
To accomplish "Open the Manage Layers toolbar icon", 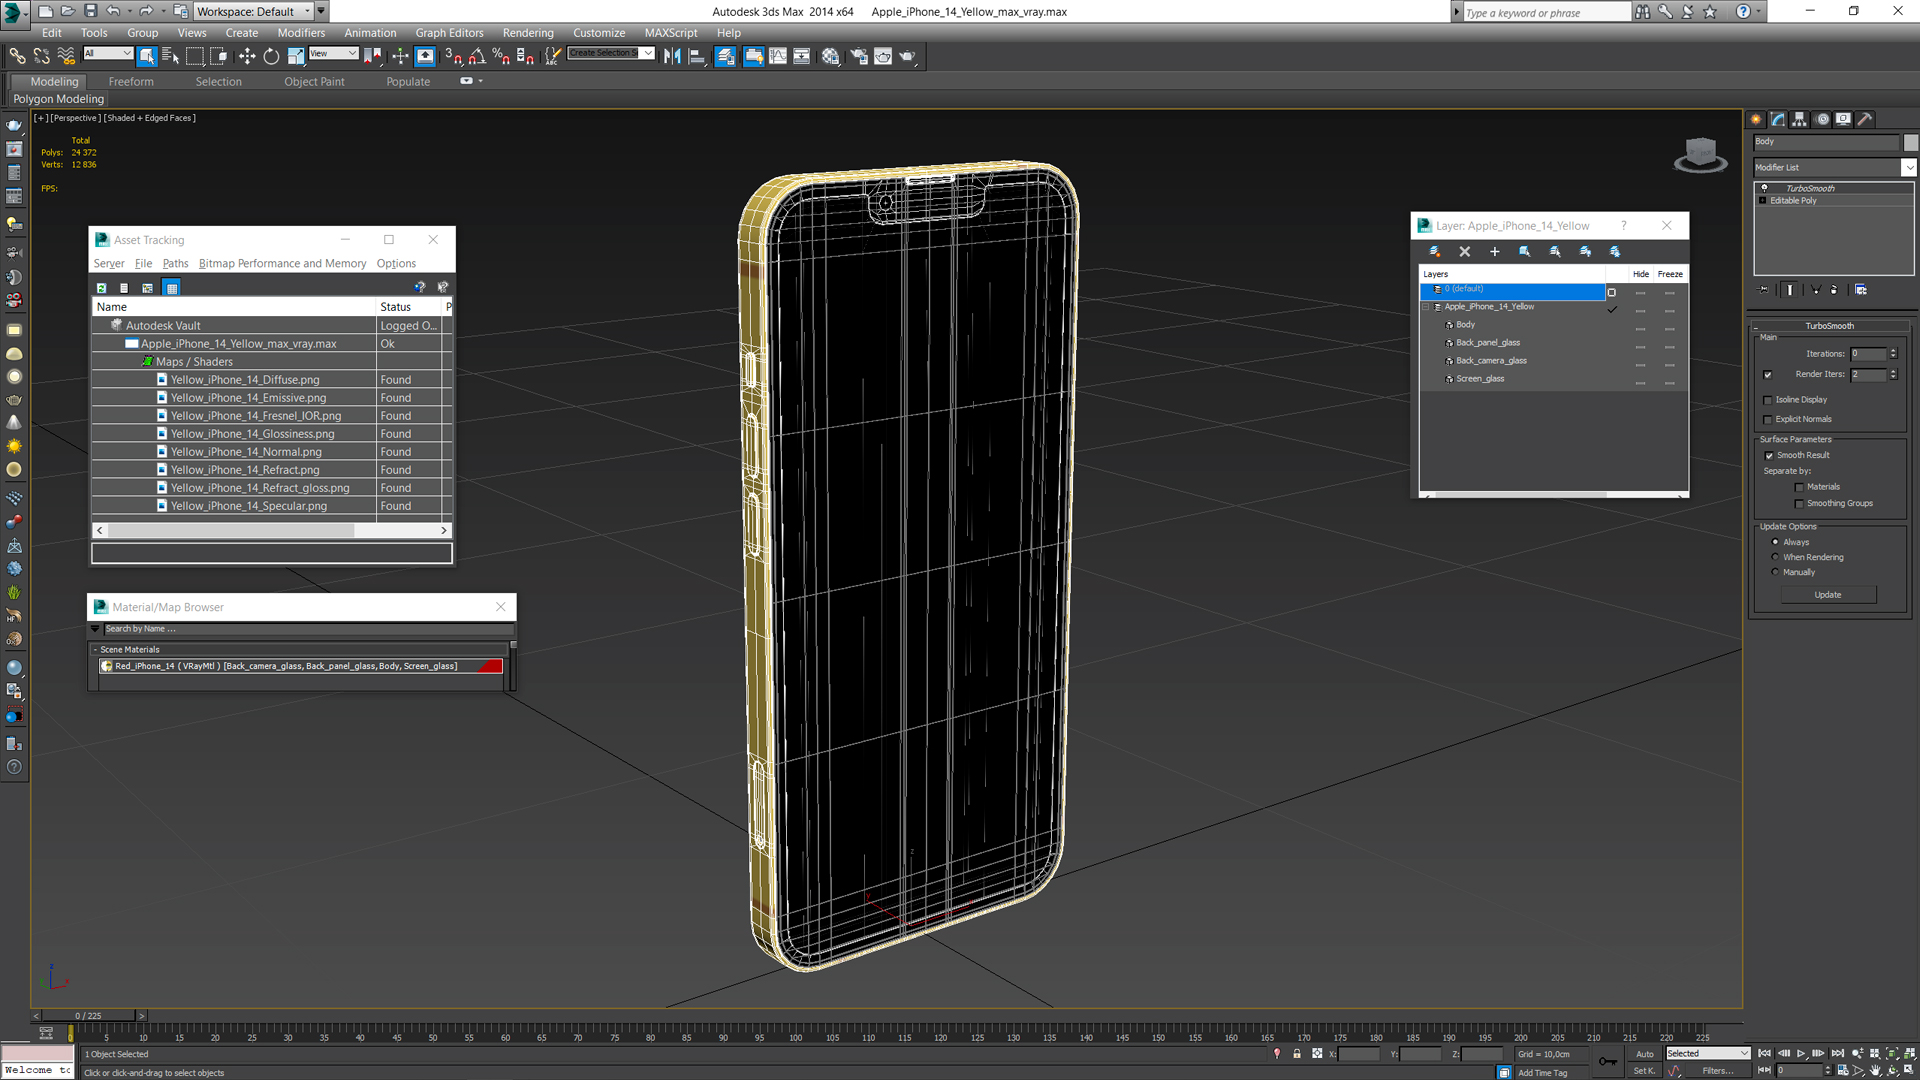I will coord(726,56).
